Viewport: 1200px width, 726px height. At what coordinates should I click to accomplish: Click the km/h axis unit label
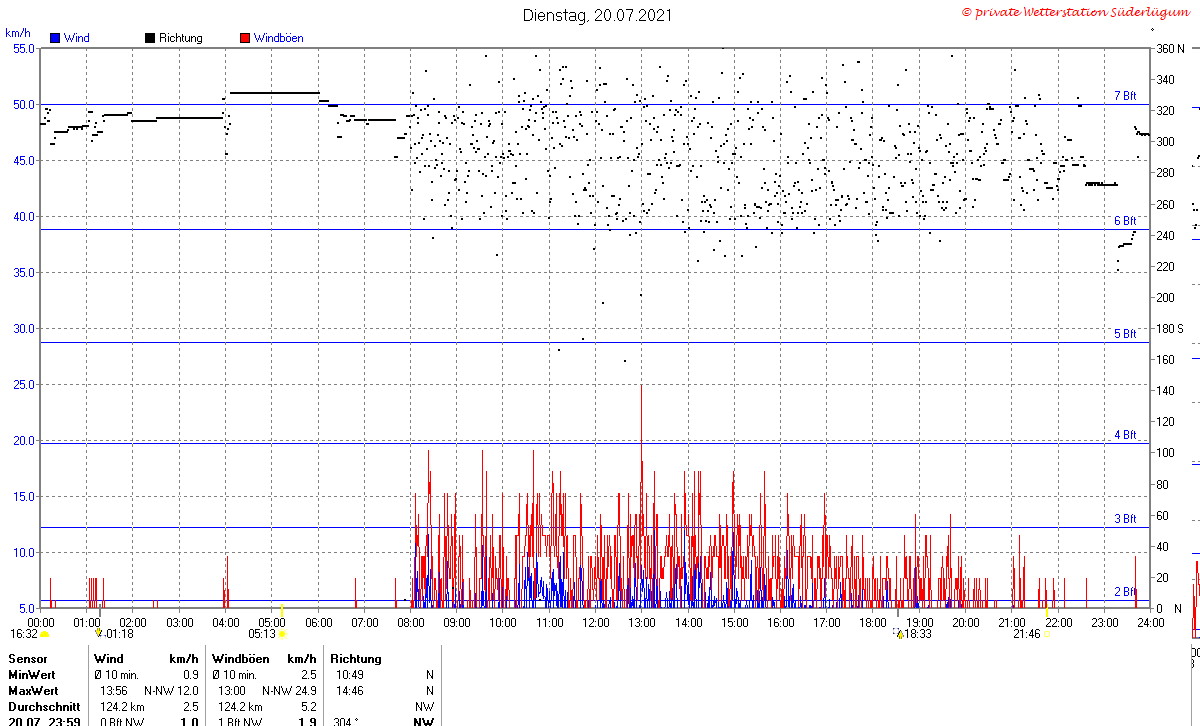(17, 32)
